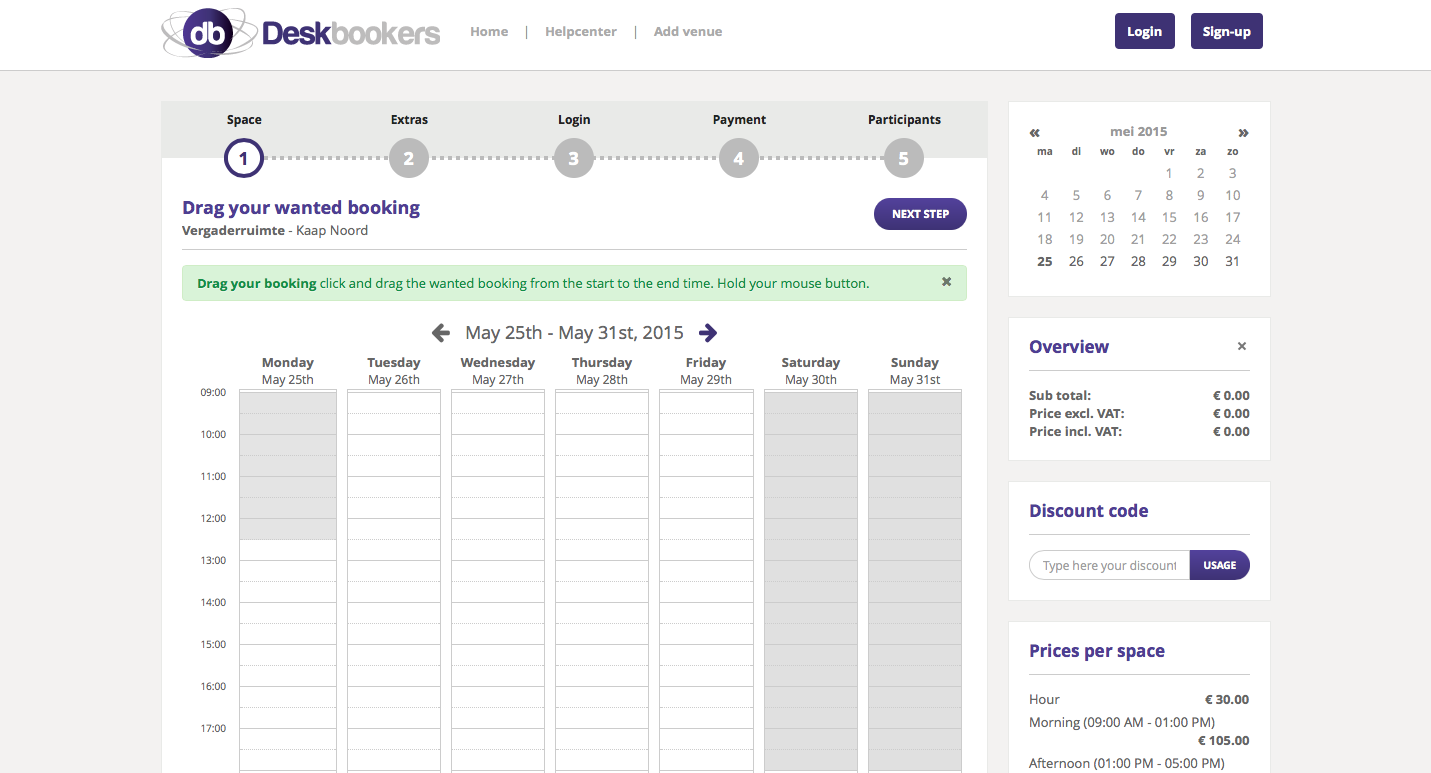
Task: Select Monday May 25th column header
Action: click(288, 369)
